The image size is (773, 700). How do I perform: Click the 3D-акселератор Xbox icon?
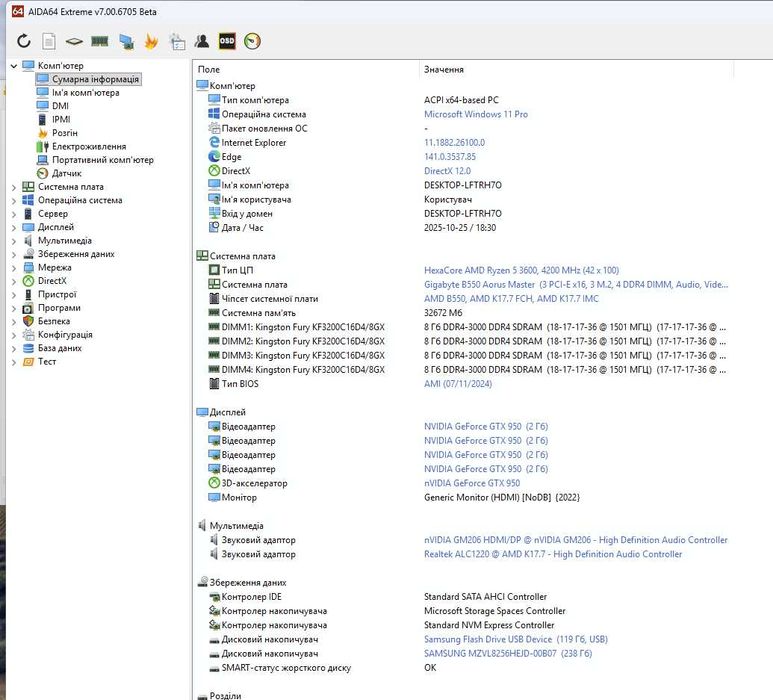click(214, 483)
